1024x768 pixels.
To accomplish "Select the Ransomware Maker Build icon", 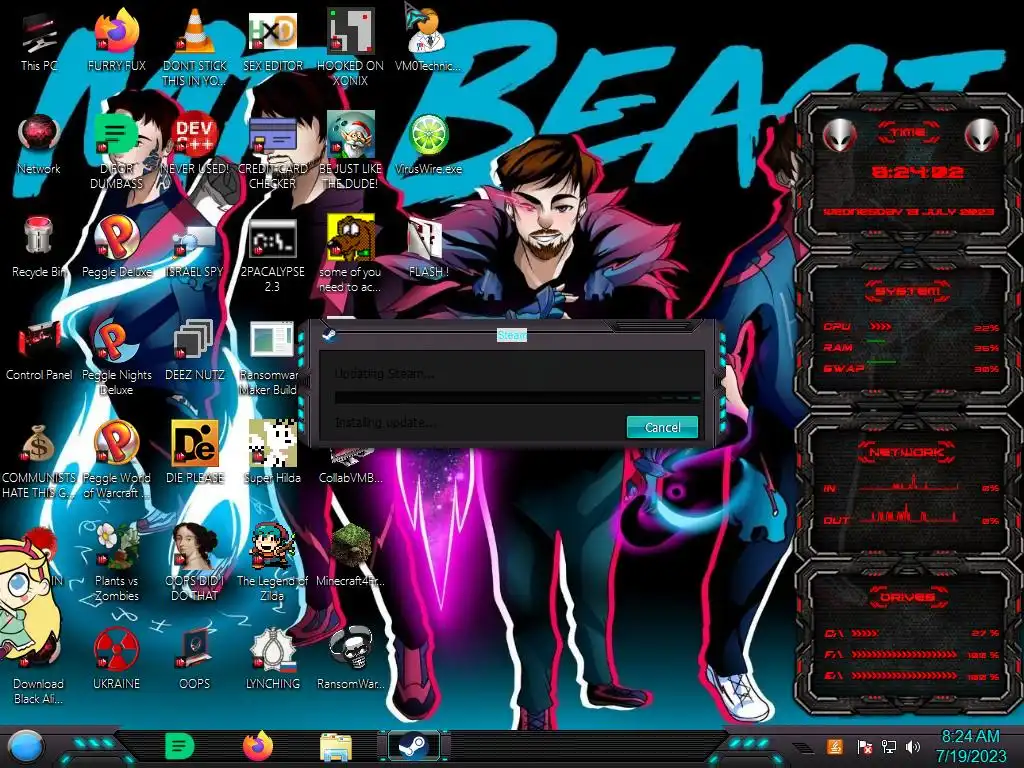I will pos(271,358).
